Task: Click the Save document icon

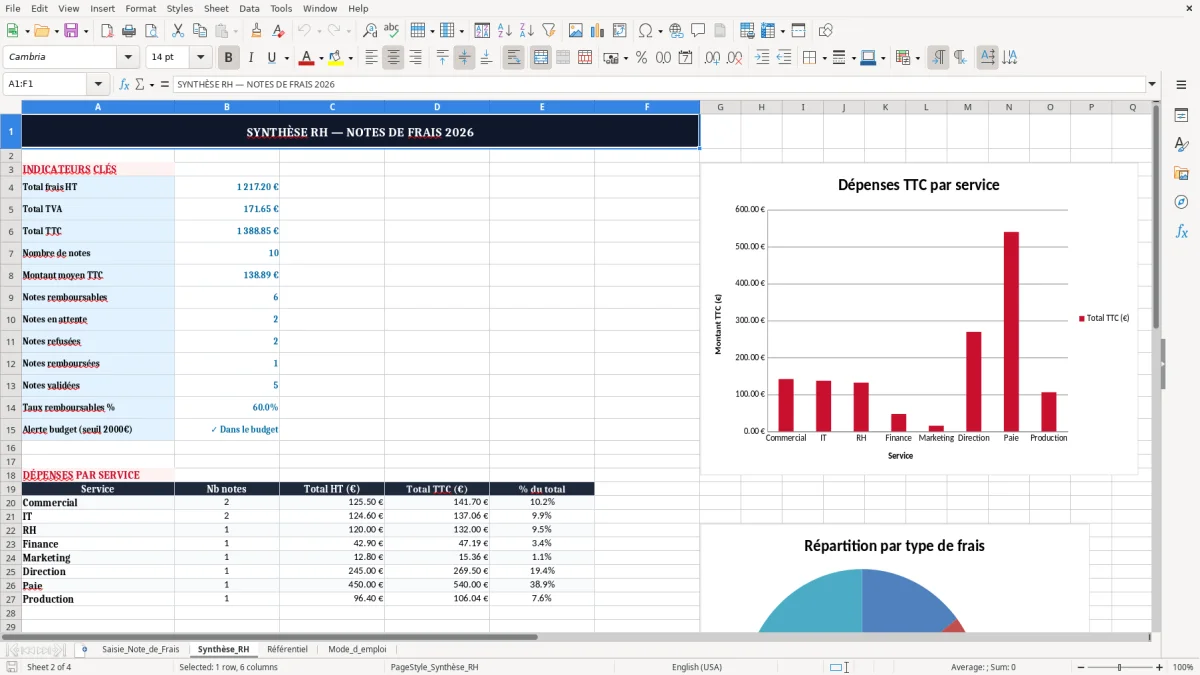Action: pos(71,31)
